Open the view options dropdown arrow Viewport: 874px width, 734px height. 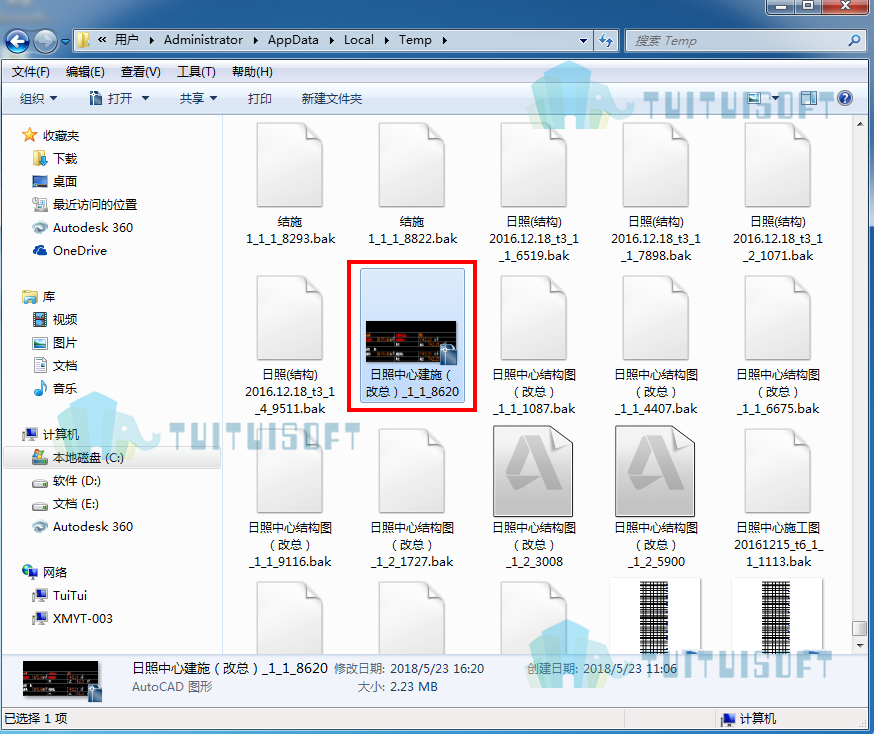click(775, 99)
